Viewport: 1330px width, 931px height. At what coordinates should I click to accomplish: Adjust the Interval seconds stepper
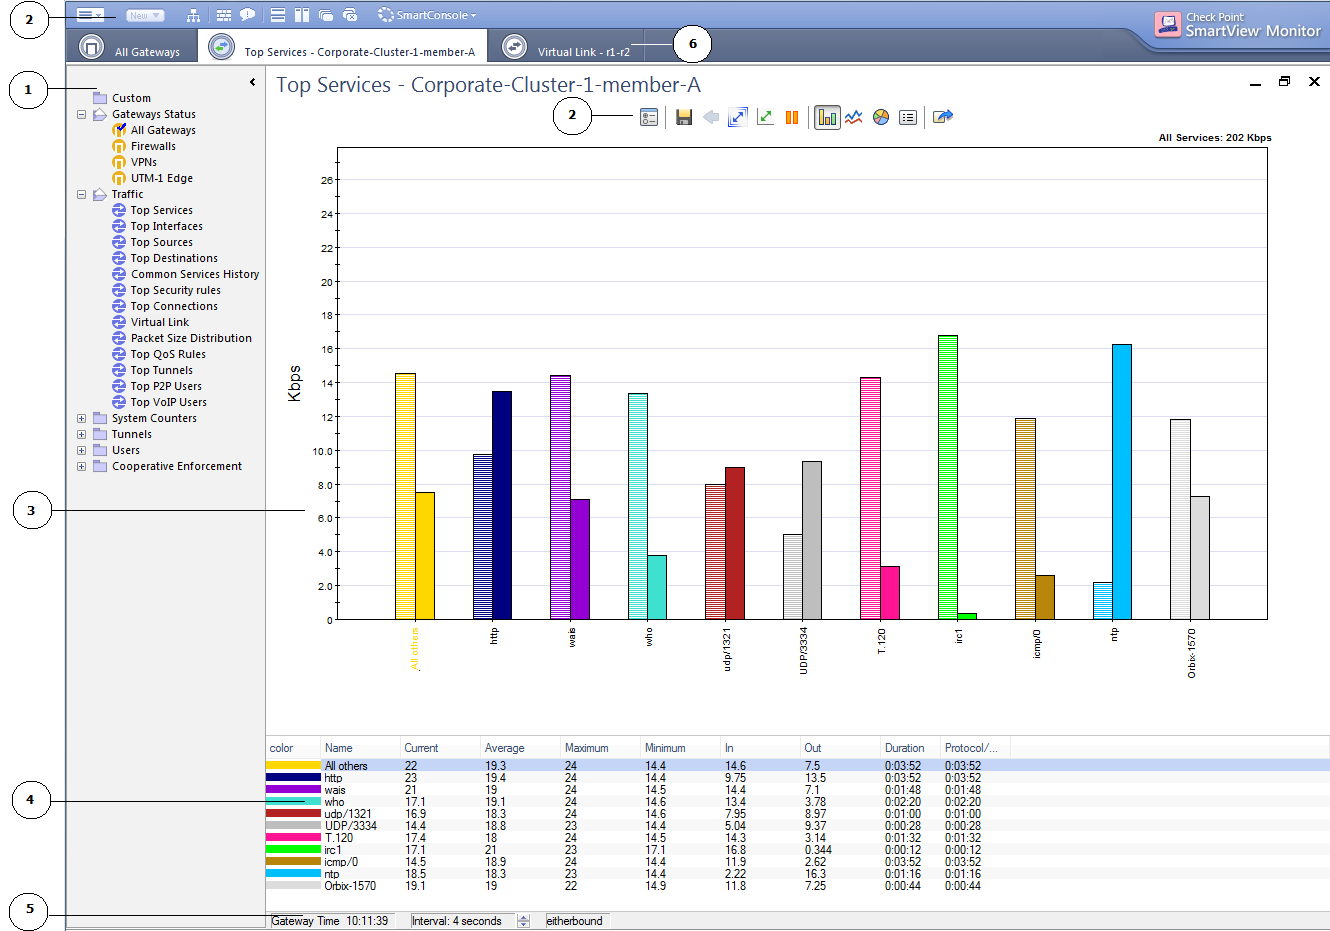[523, 921]
